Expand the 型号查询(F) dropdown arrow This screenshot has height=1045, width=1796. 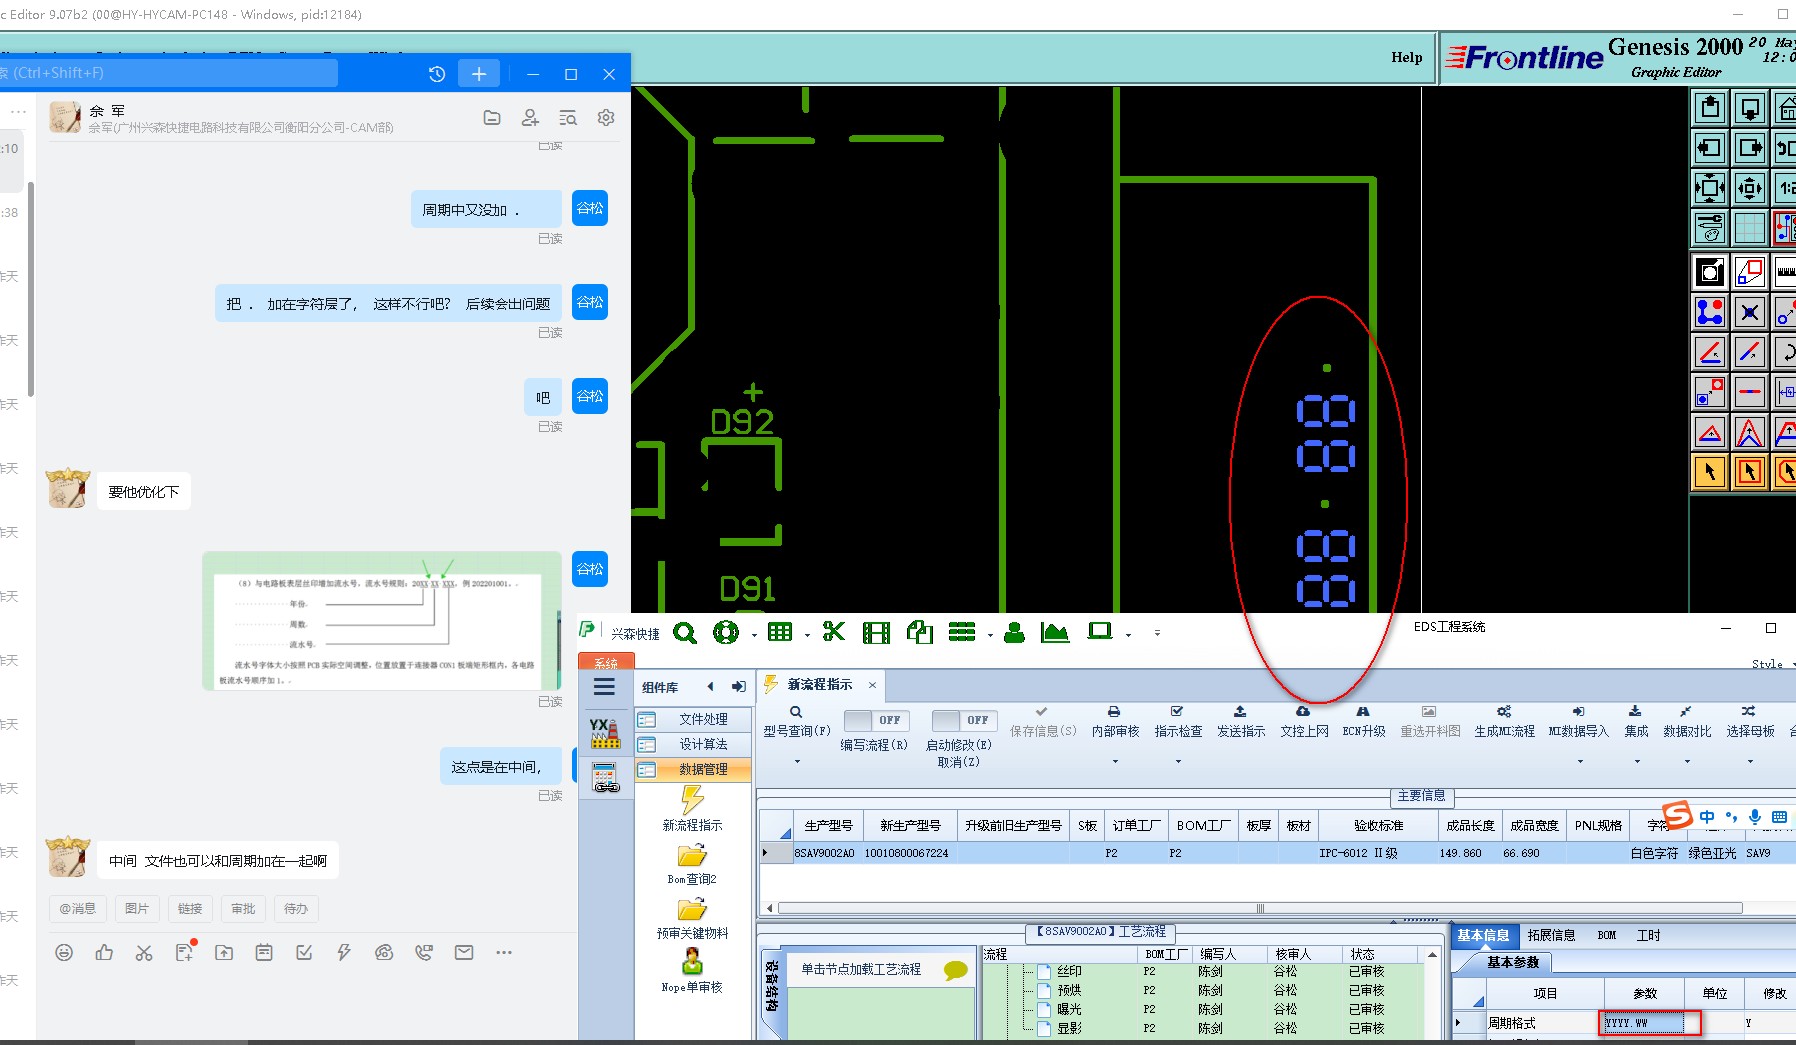797,762
